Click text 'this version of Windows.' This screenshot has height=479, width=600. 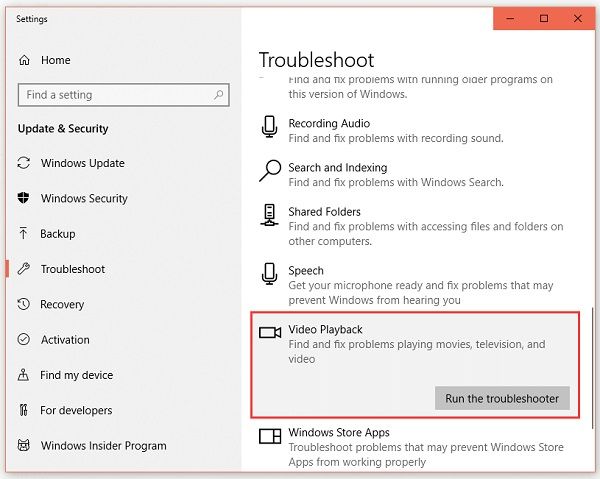pyautogui.click(x=348, y=94)
